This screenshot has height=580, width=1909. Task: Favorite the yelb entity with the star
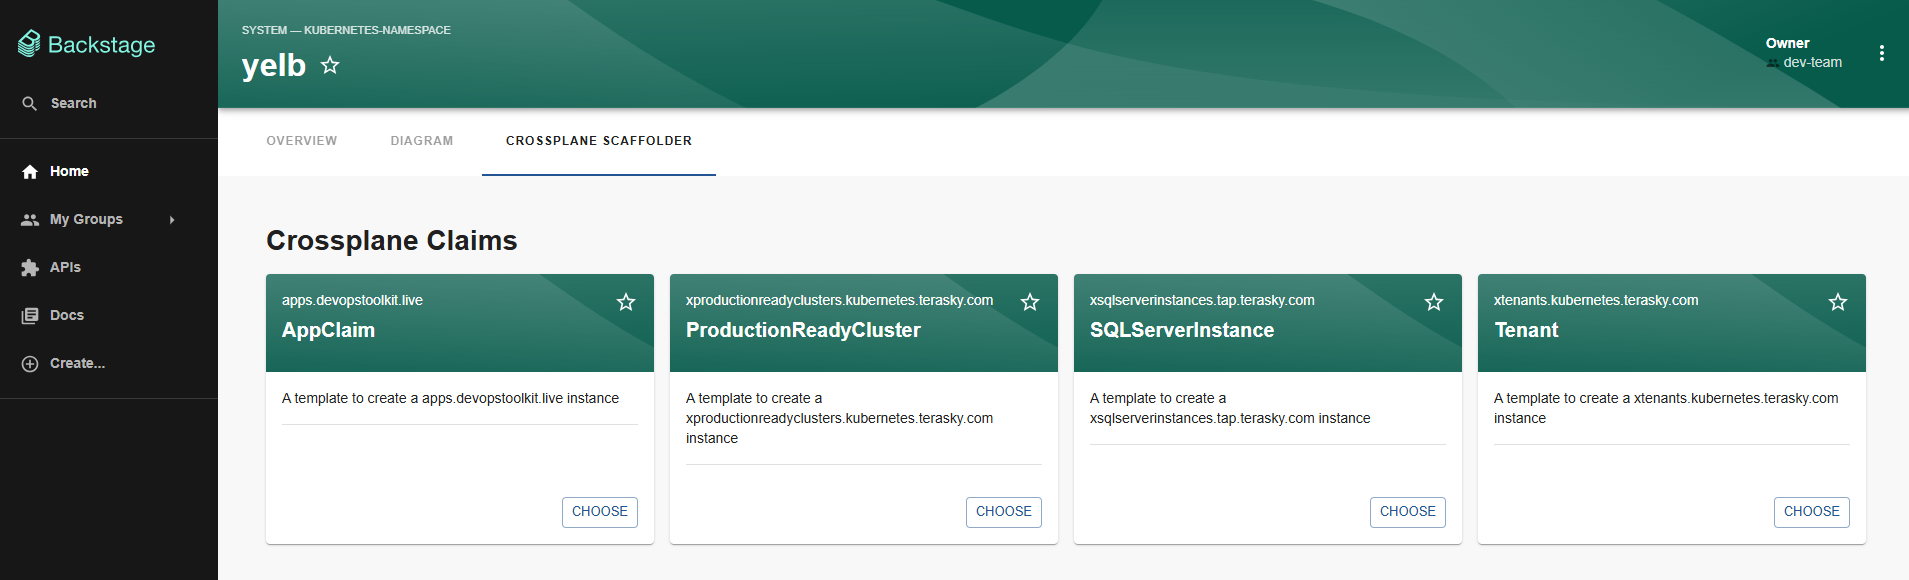330,66
